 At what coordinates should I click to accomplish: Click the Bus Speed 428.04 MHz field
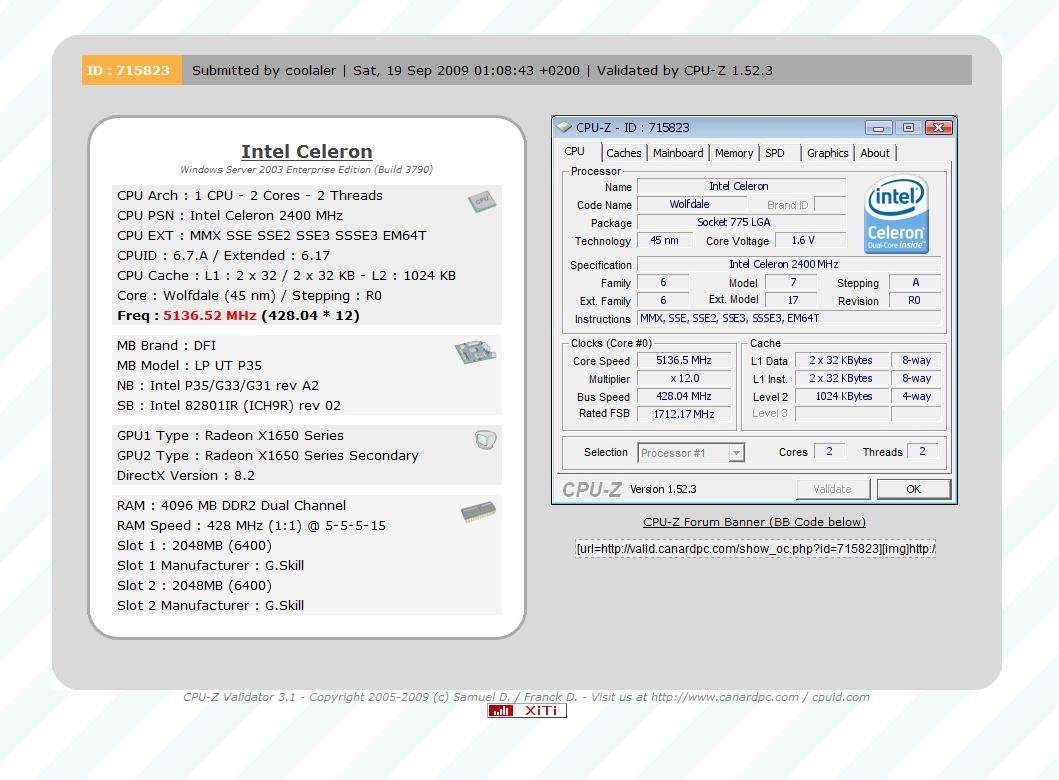click(683, 396)
